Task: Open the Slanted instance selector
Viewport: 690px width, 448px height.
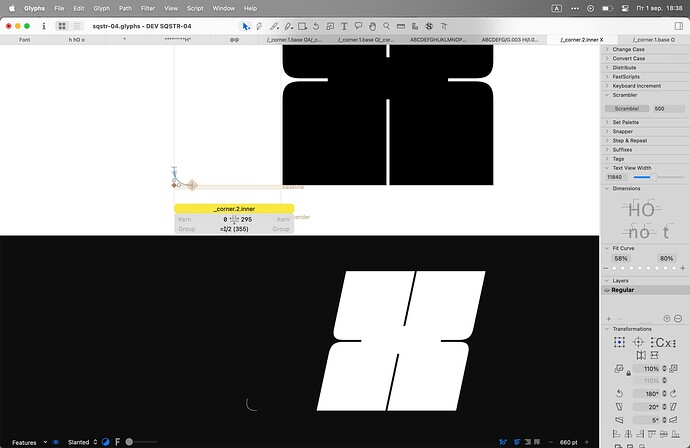Action: coord(82,442)
